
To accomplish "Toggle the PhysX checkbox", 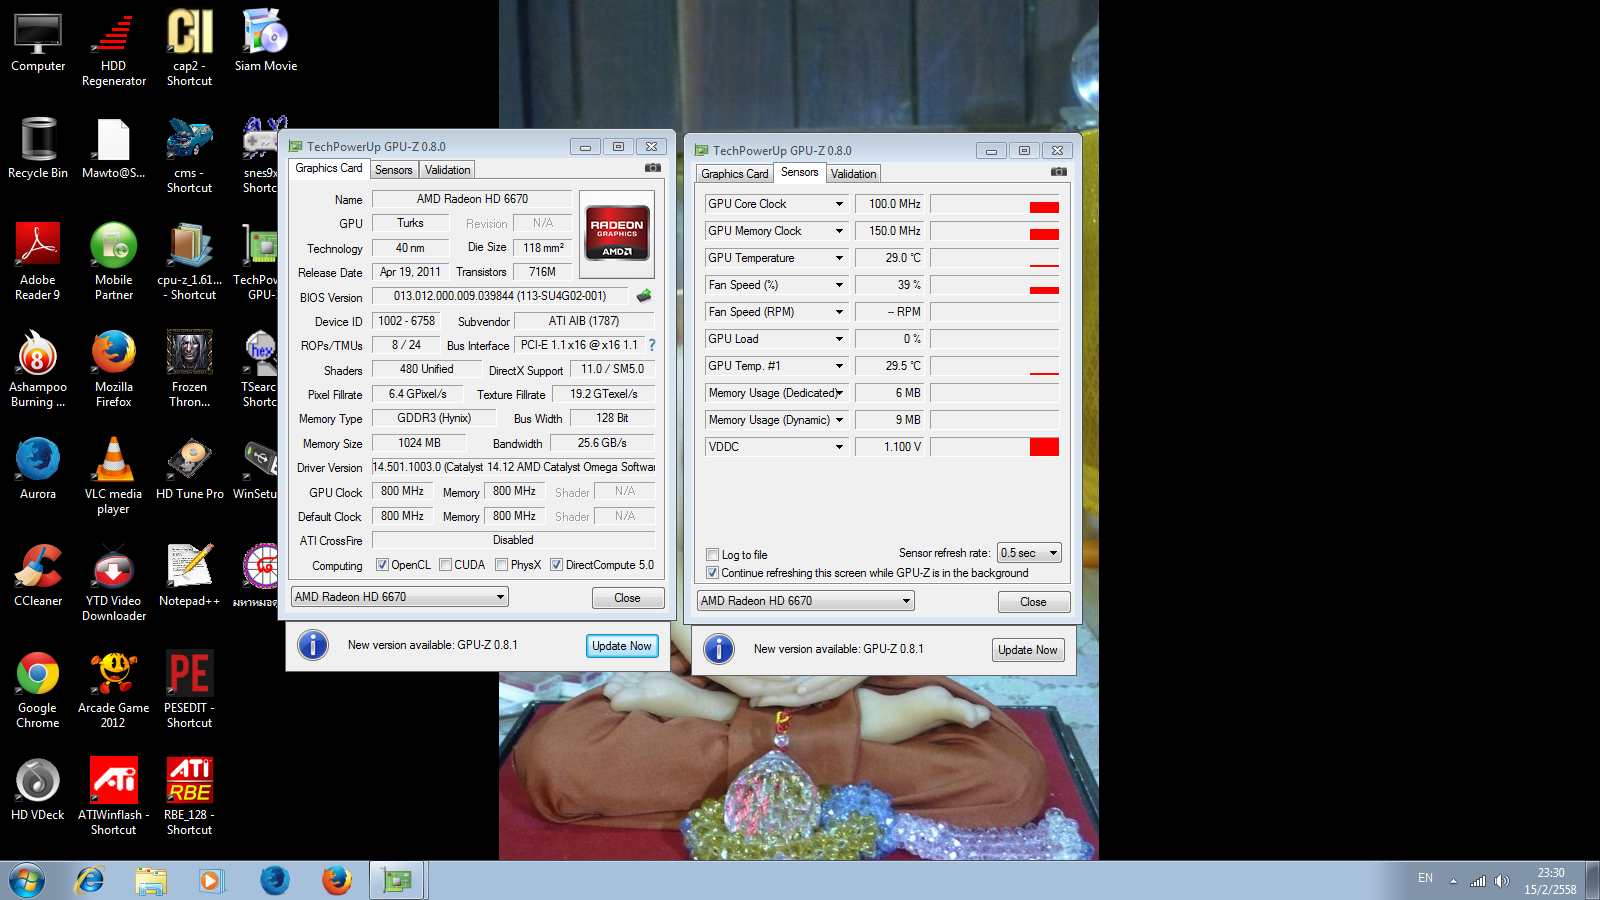I will [501, 565].
